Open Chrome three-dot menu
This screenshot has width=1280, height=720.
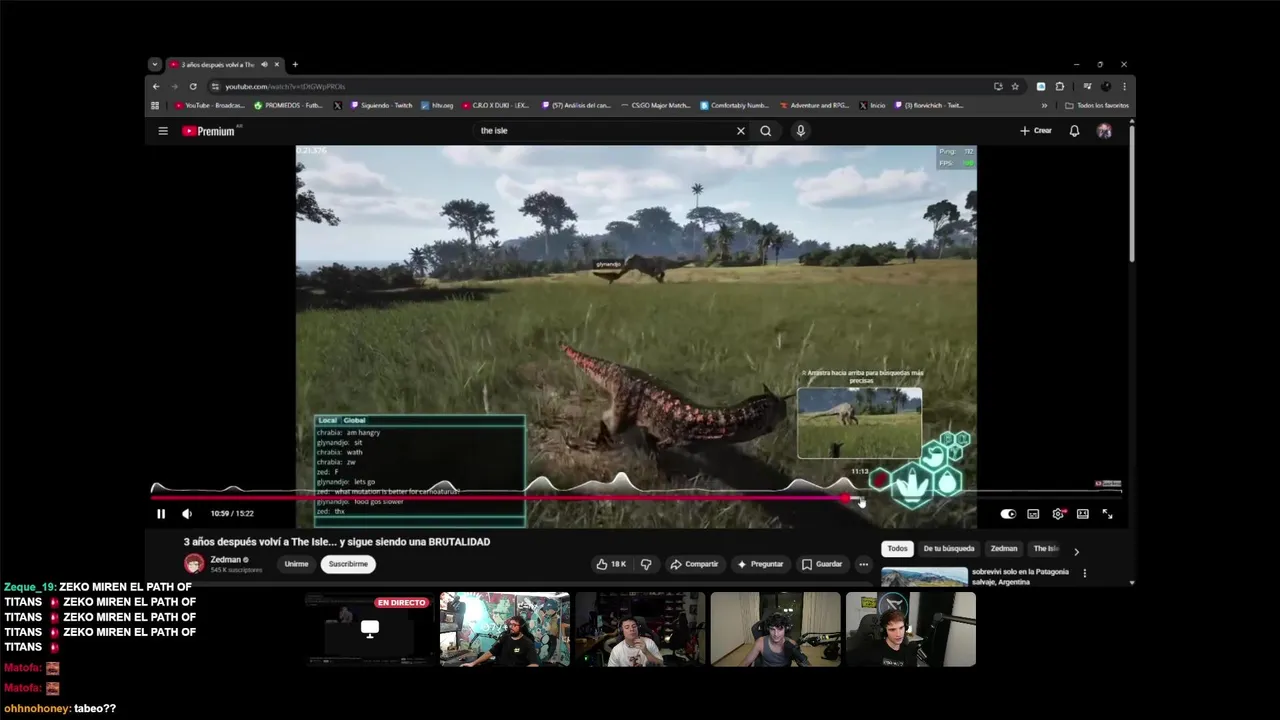(1124, 87)
